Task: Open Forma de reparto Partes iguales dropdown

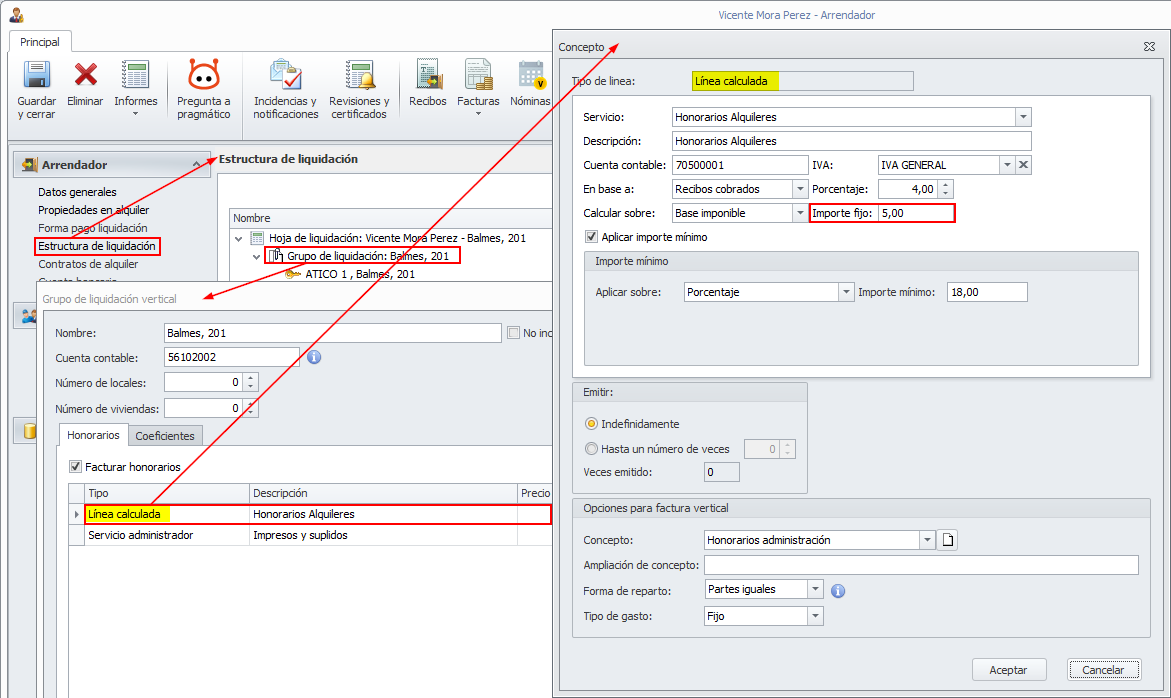Action: point(815,589)
